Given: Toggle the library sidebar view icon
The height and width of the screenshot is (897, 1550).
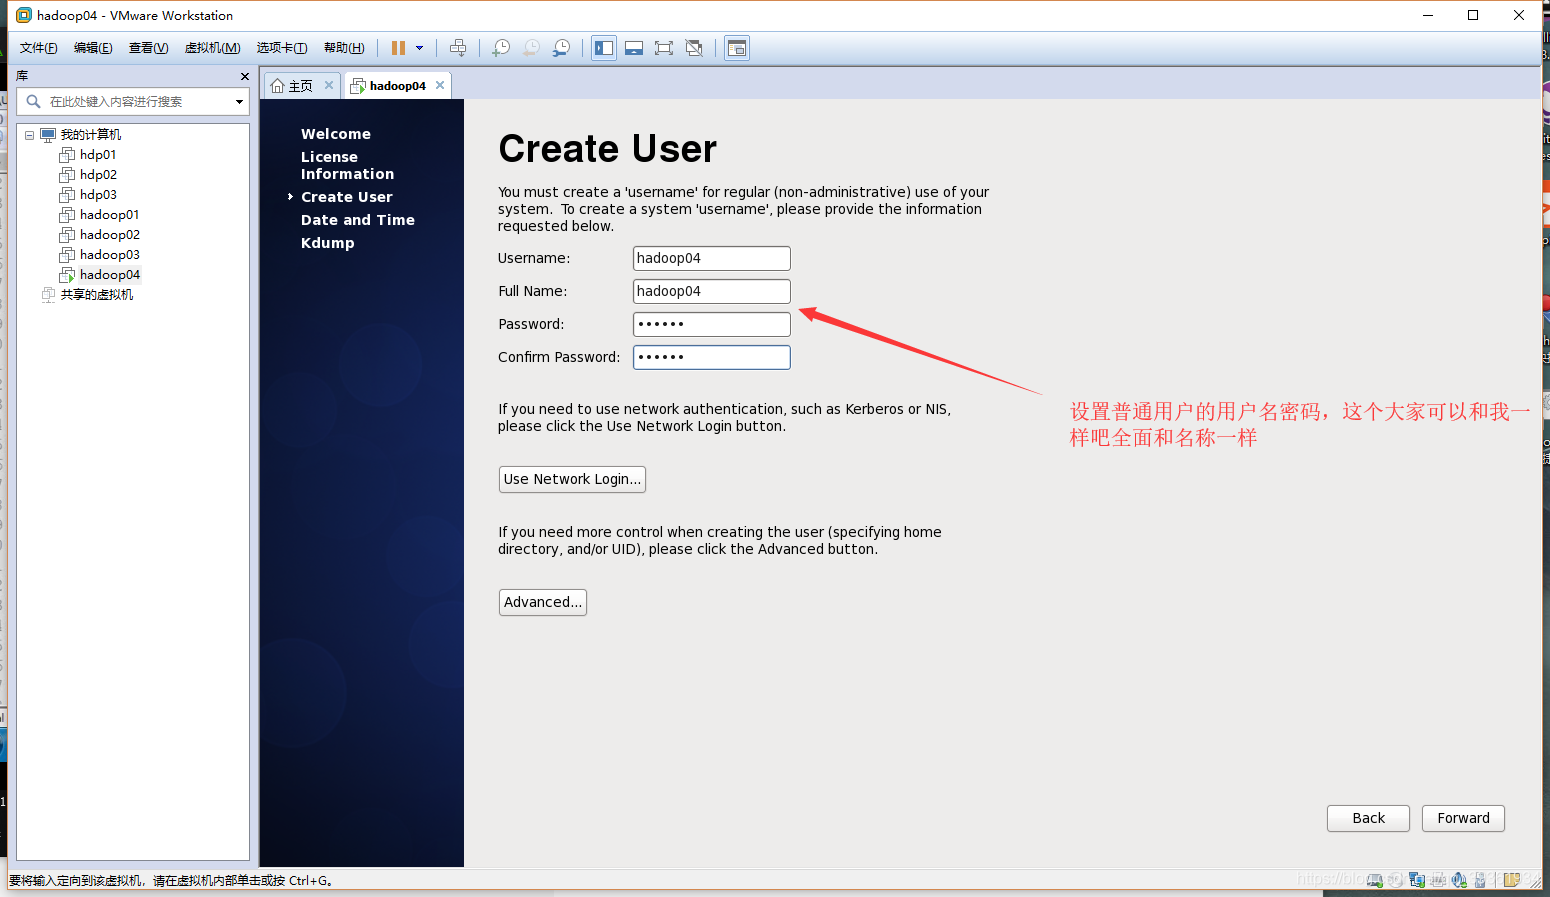Looking at the screenshot, I should tap(604, 48).
